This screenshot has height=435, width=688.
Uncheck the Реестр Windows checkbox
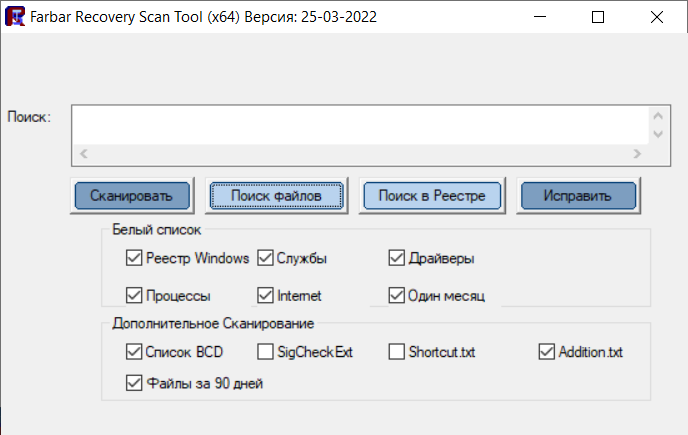(x=134, y=258)
